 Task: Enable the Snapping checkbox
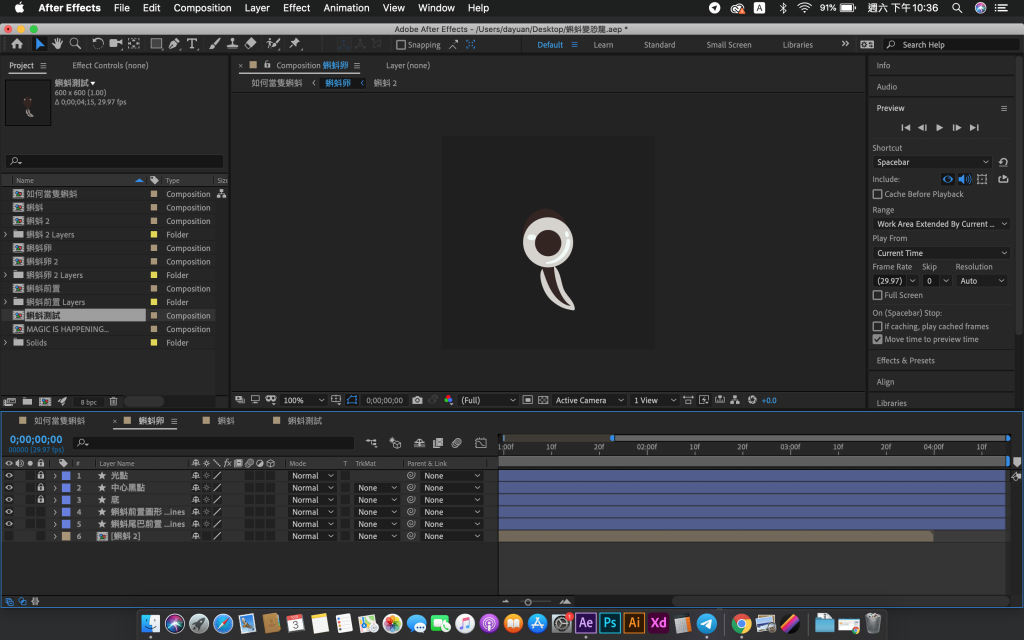click(401, 45)
